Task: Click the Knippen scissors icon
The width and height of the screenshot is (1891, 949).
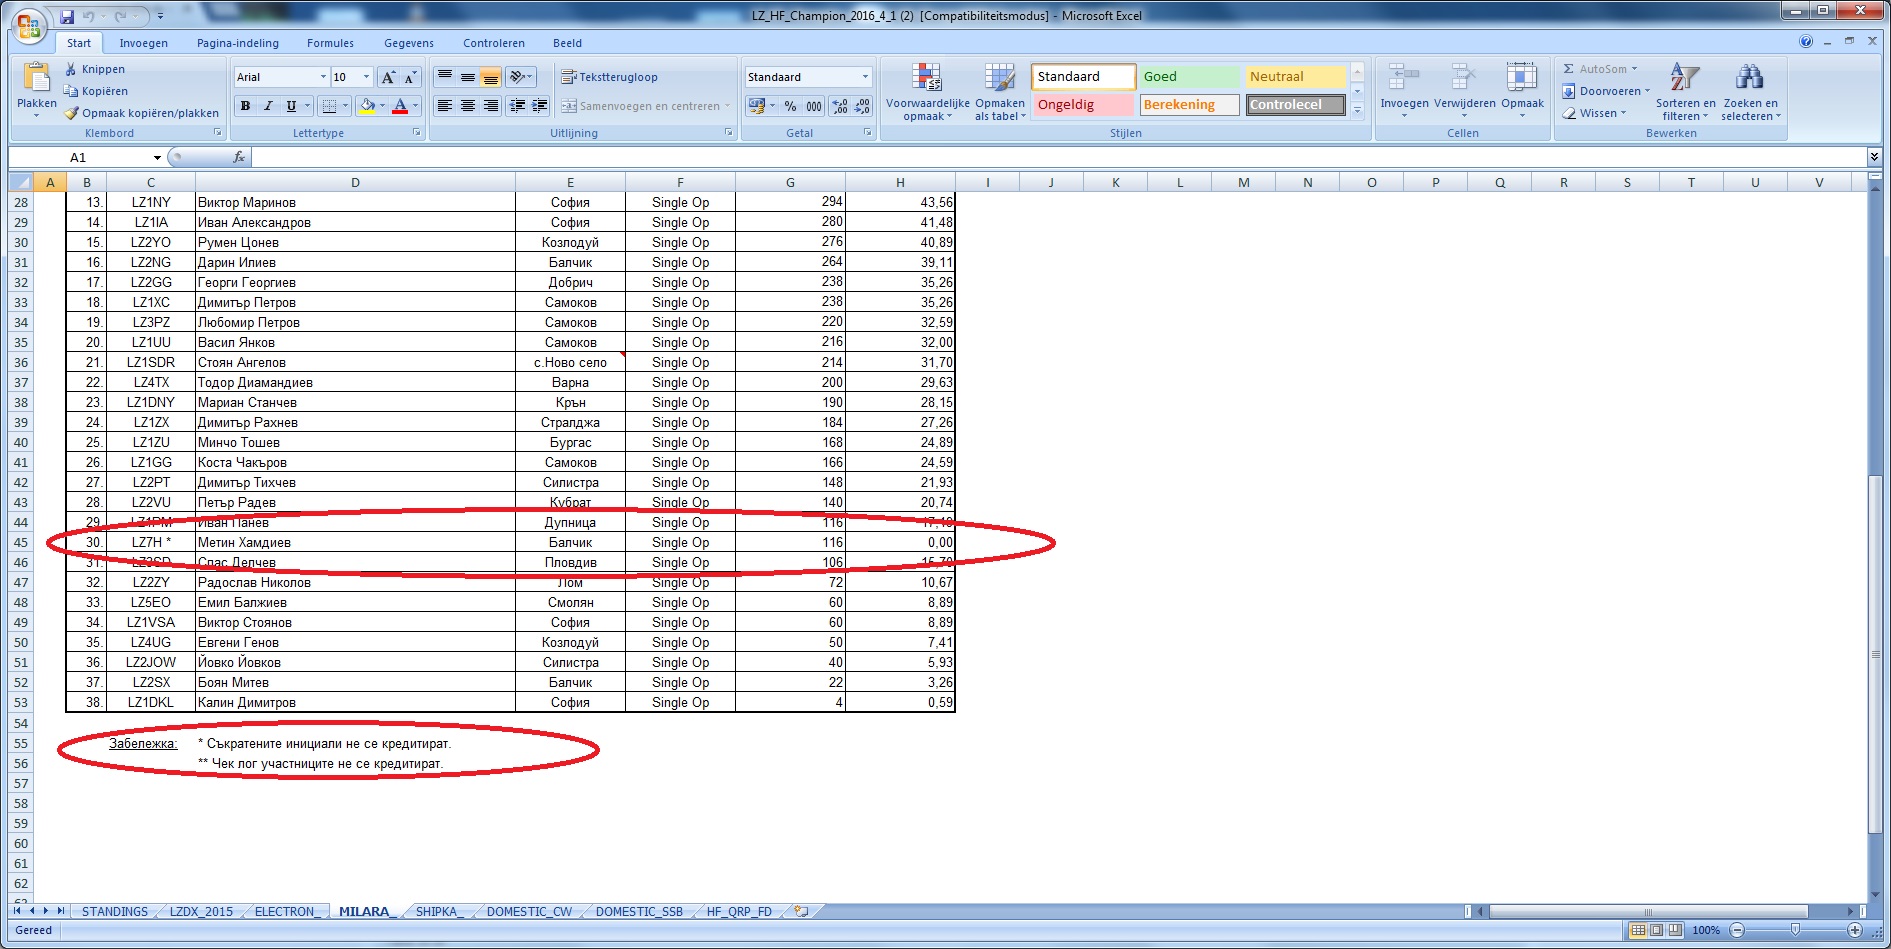Action: pos(71,69)
